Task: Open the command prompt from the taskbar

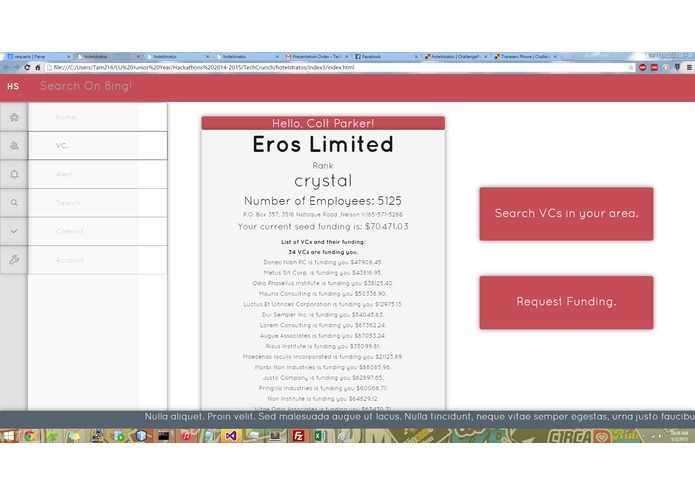Action: 164,436
